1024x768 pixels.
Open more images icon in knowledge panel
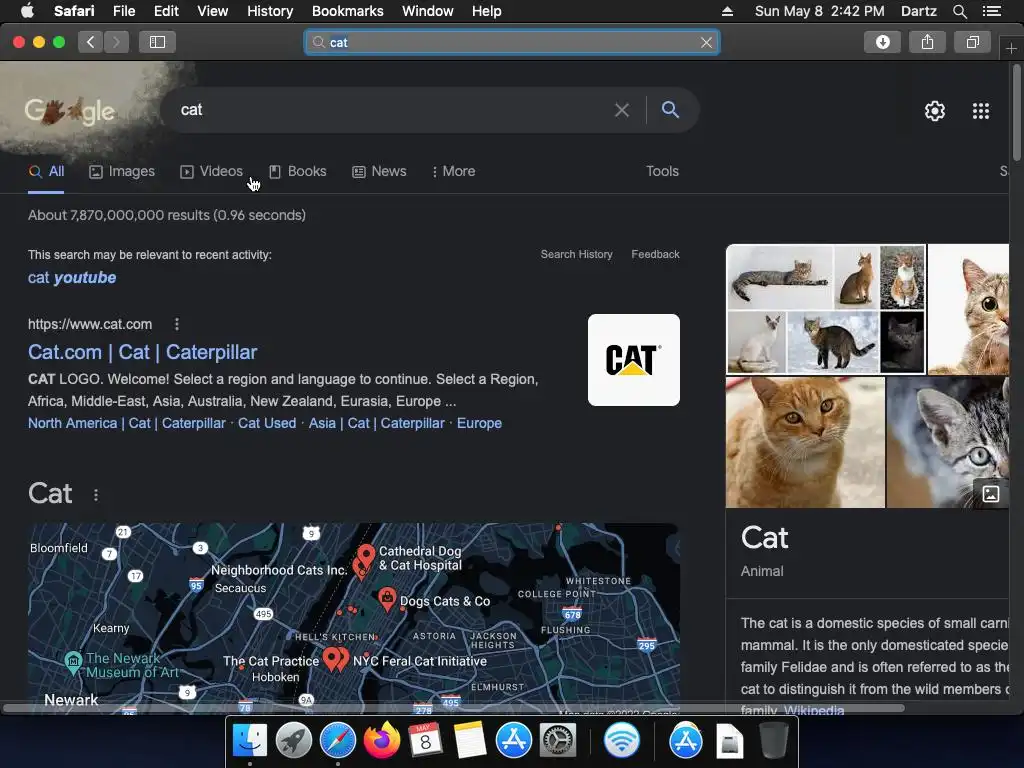click(x=991, y=494)
